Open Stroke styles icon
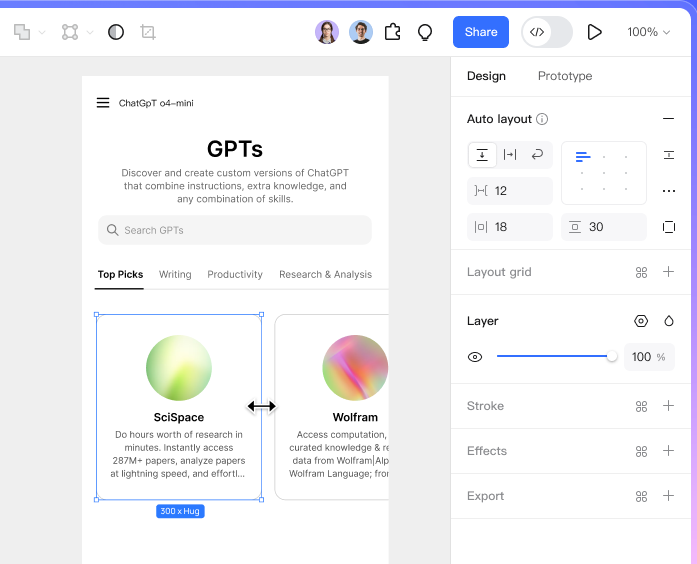Viewport: 697px width, 564px height. click(641, 406)
